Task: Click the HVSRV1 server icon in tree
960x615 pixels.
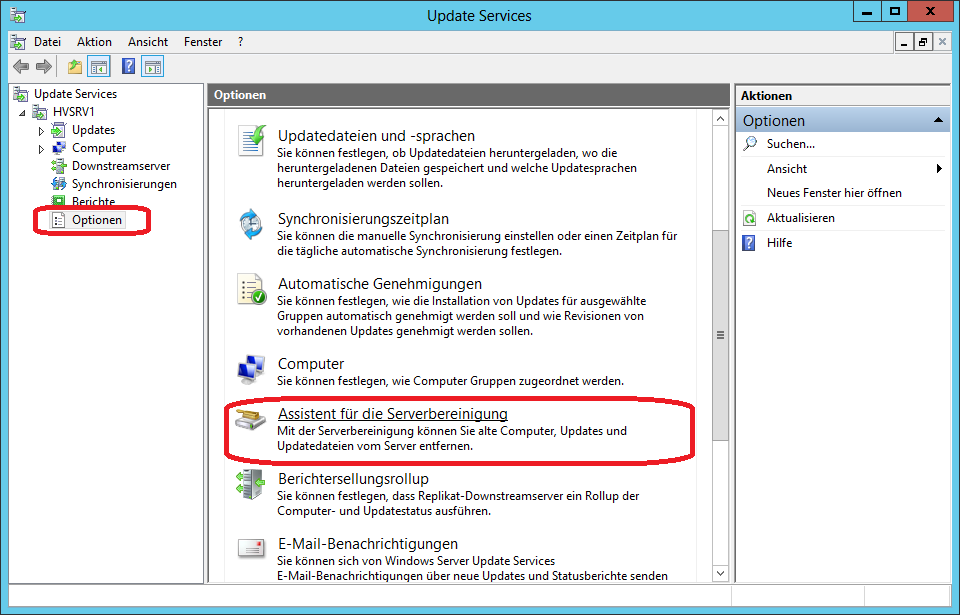Action: click(x=40, y=112)
